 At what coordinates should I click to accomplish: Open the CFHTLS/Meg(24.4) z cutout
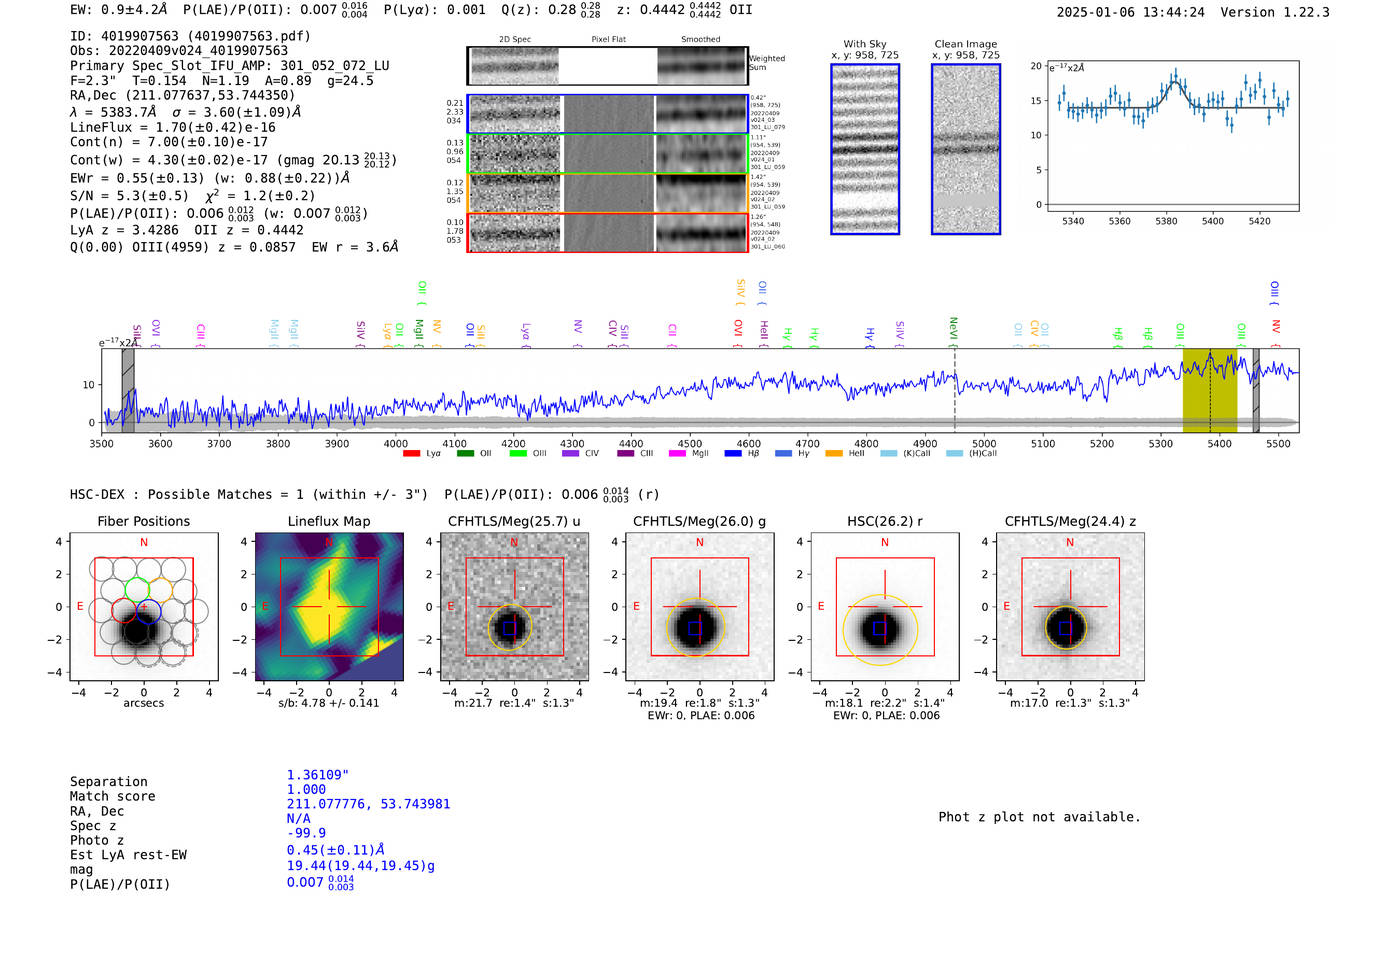[1070, 607]
